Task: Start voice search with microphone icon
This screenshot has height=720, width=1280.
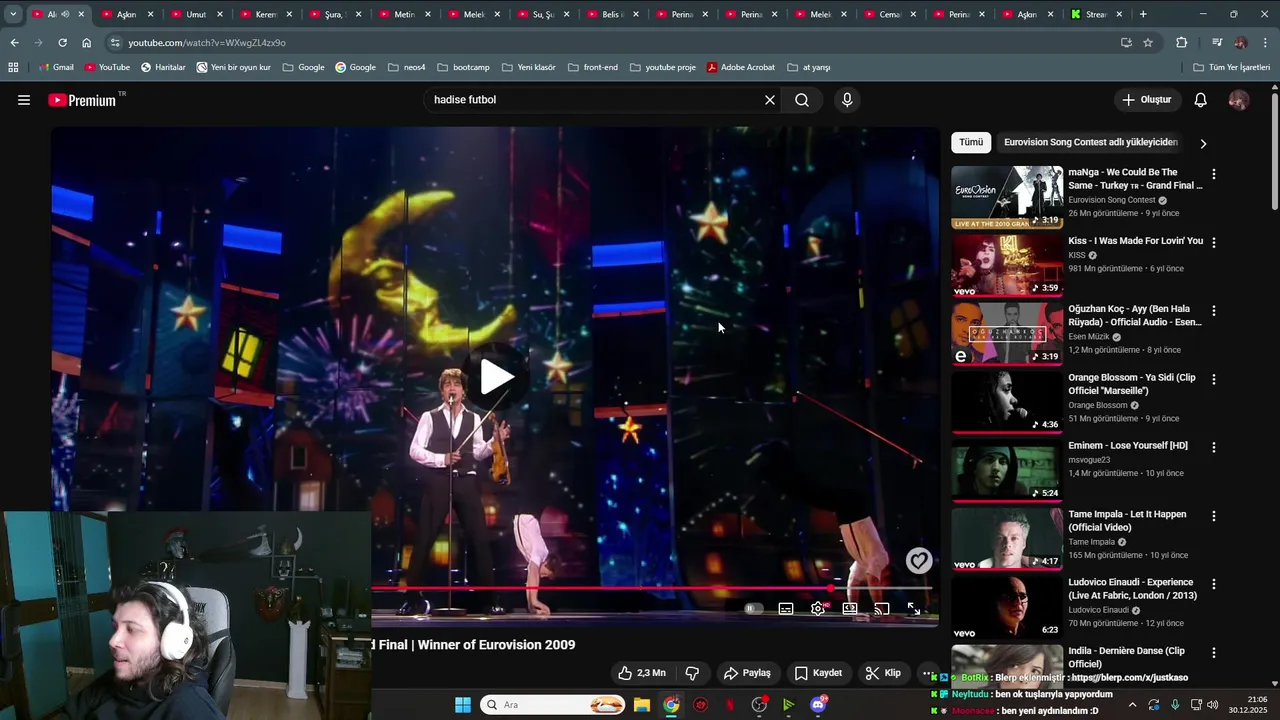Action: point(847,100)
